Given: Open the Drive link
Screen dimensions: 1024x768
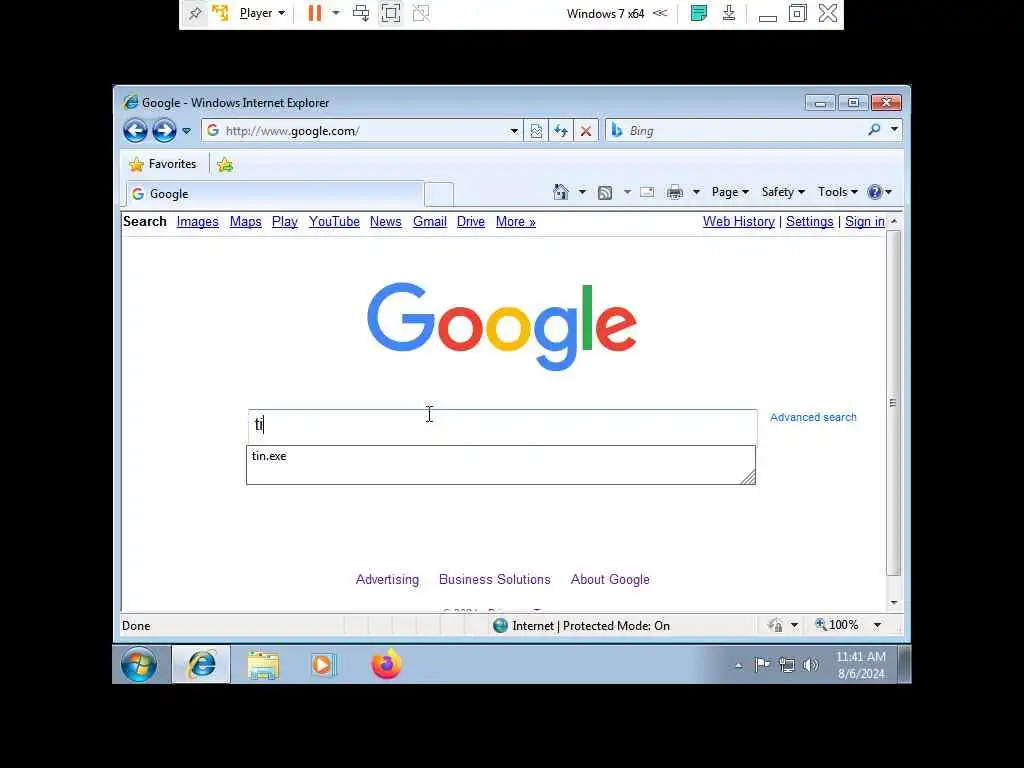Looking at the screenshot, I should click(x=471, y=221).
